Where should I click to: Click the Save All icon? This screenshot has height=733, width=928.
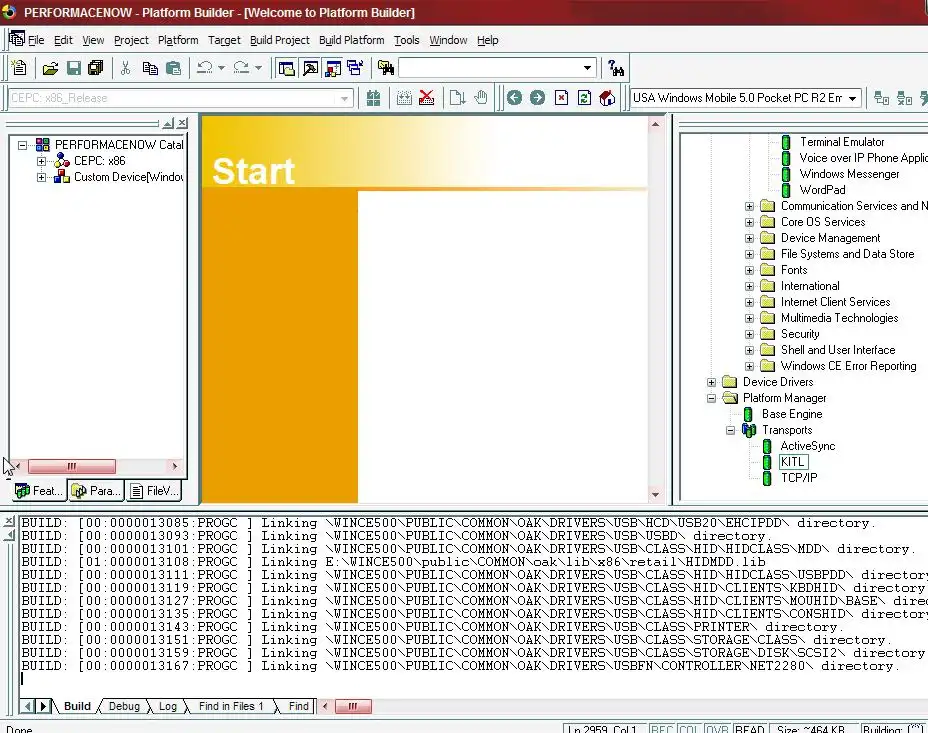[x=95, y=69]
